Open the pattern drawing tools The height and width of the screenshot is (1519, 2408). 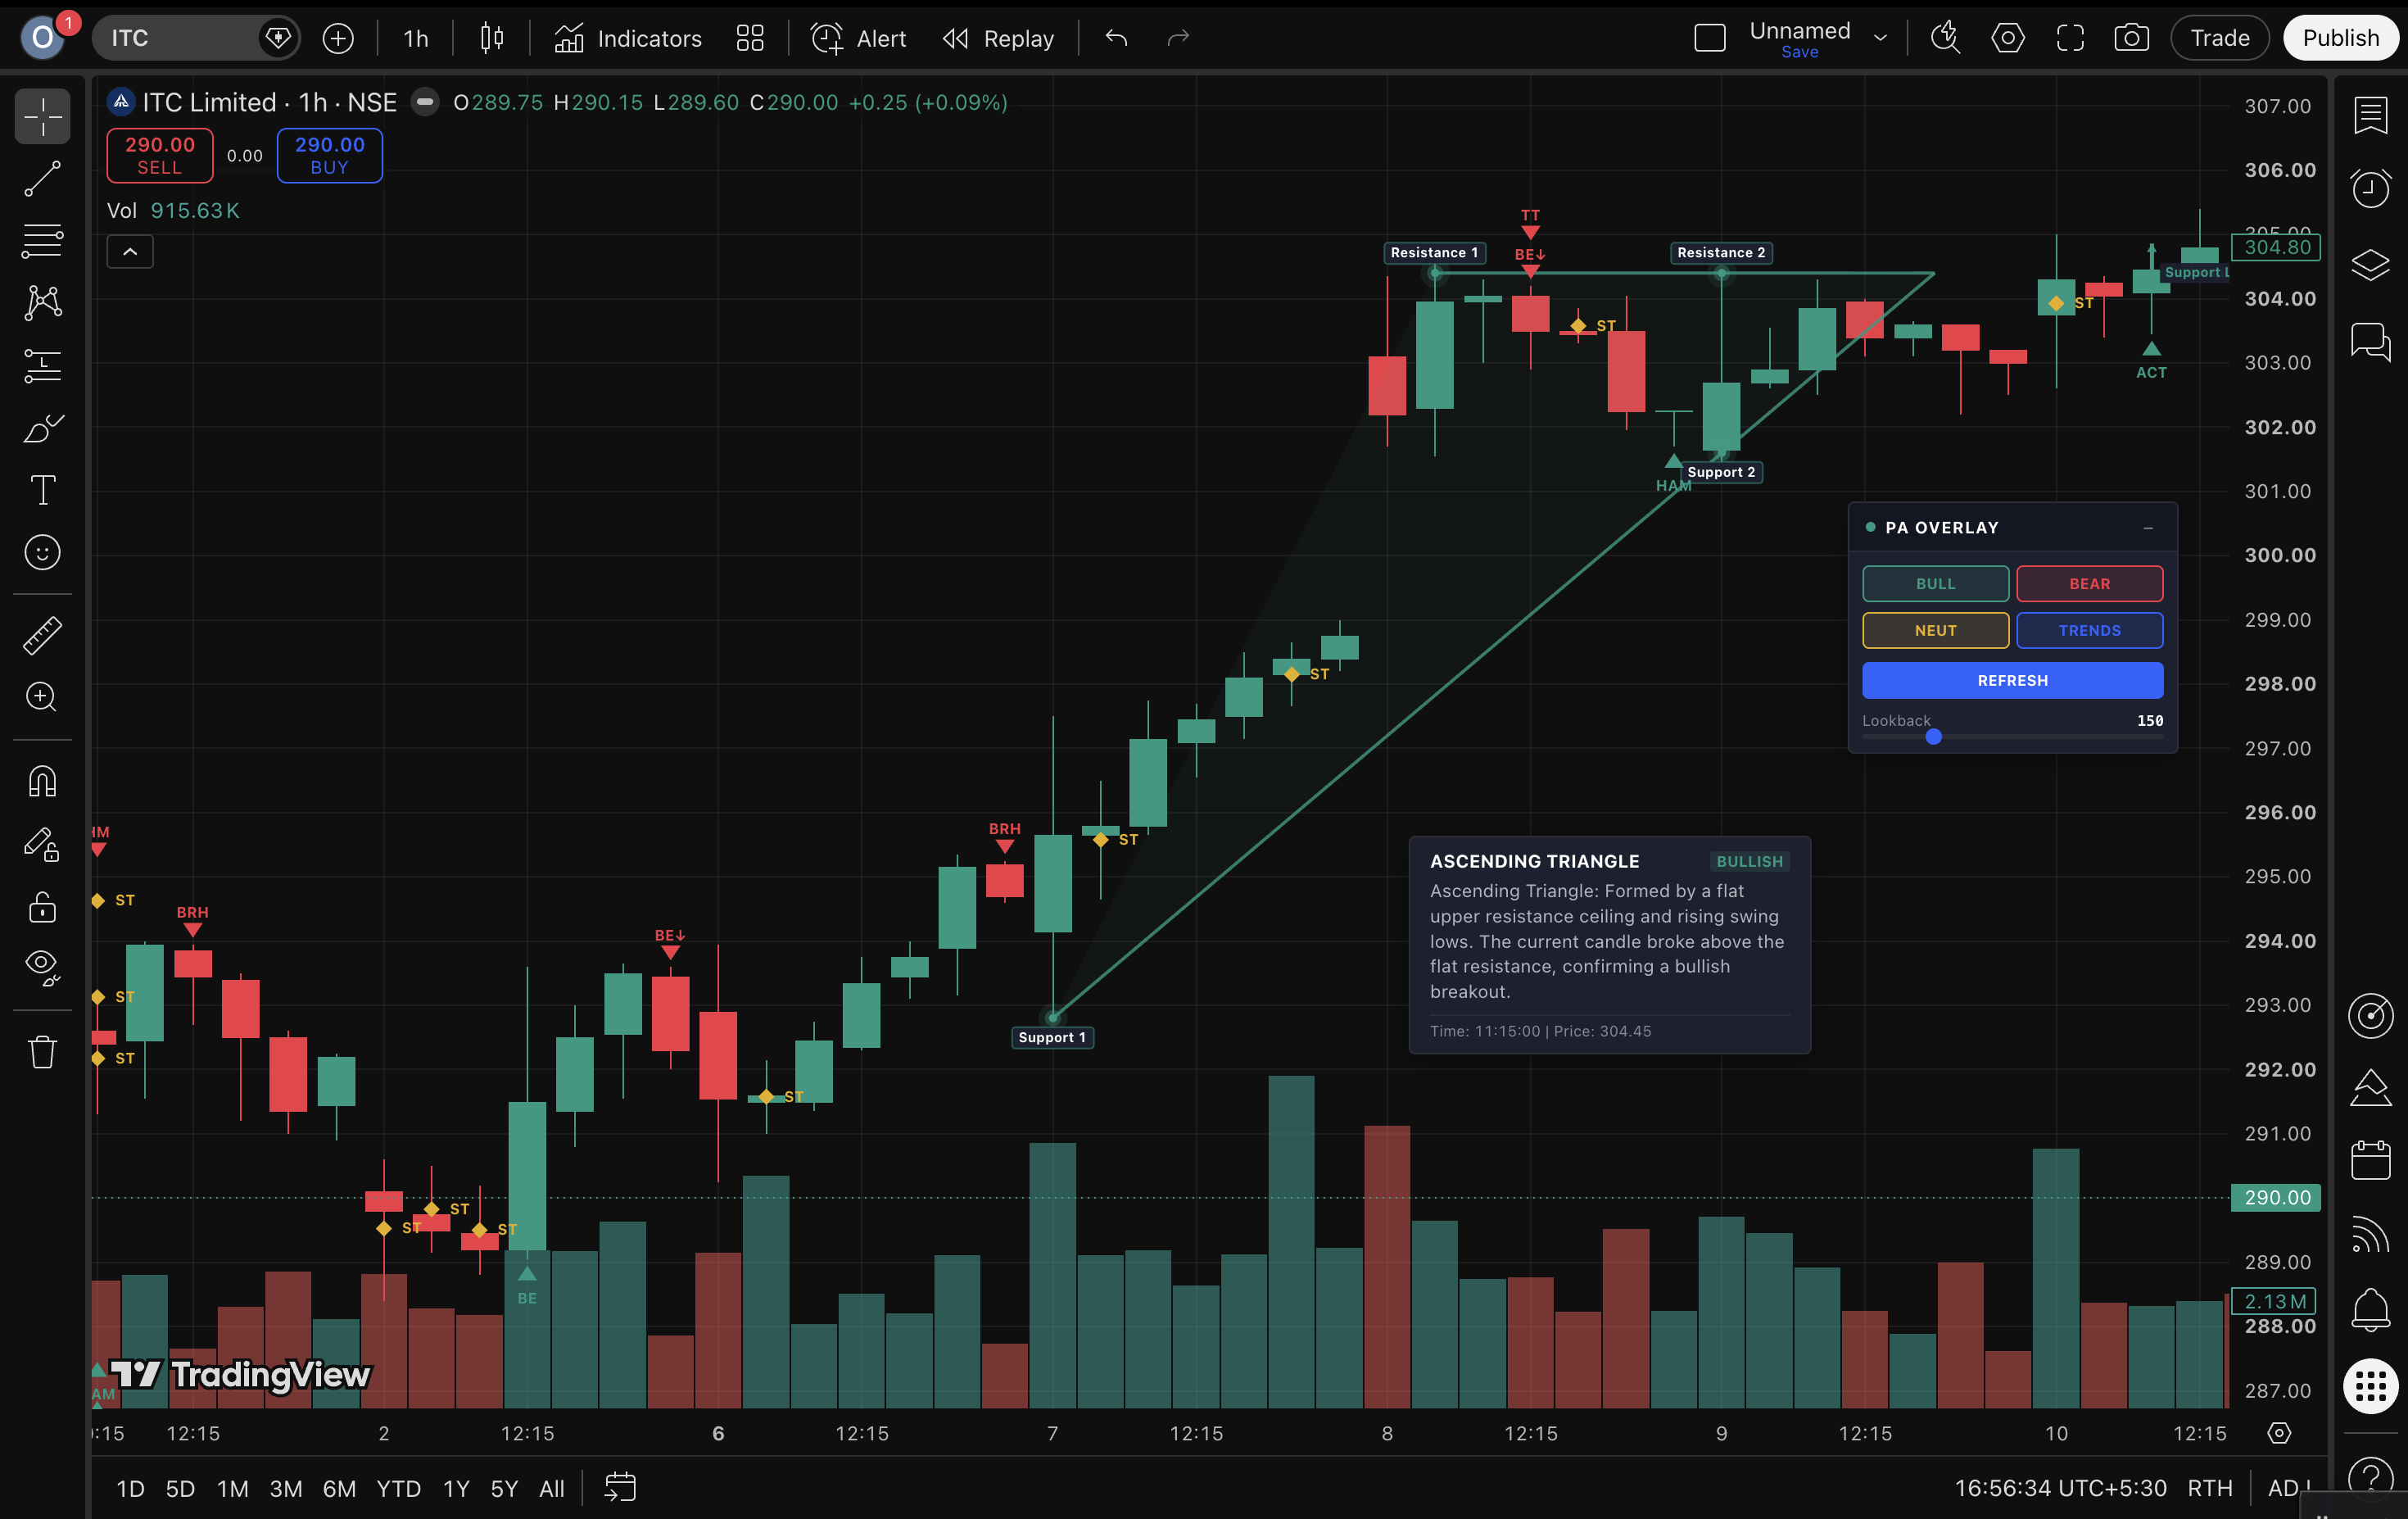click(x=42, y=303)
